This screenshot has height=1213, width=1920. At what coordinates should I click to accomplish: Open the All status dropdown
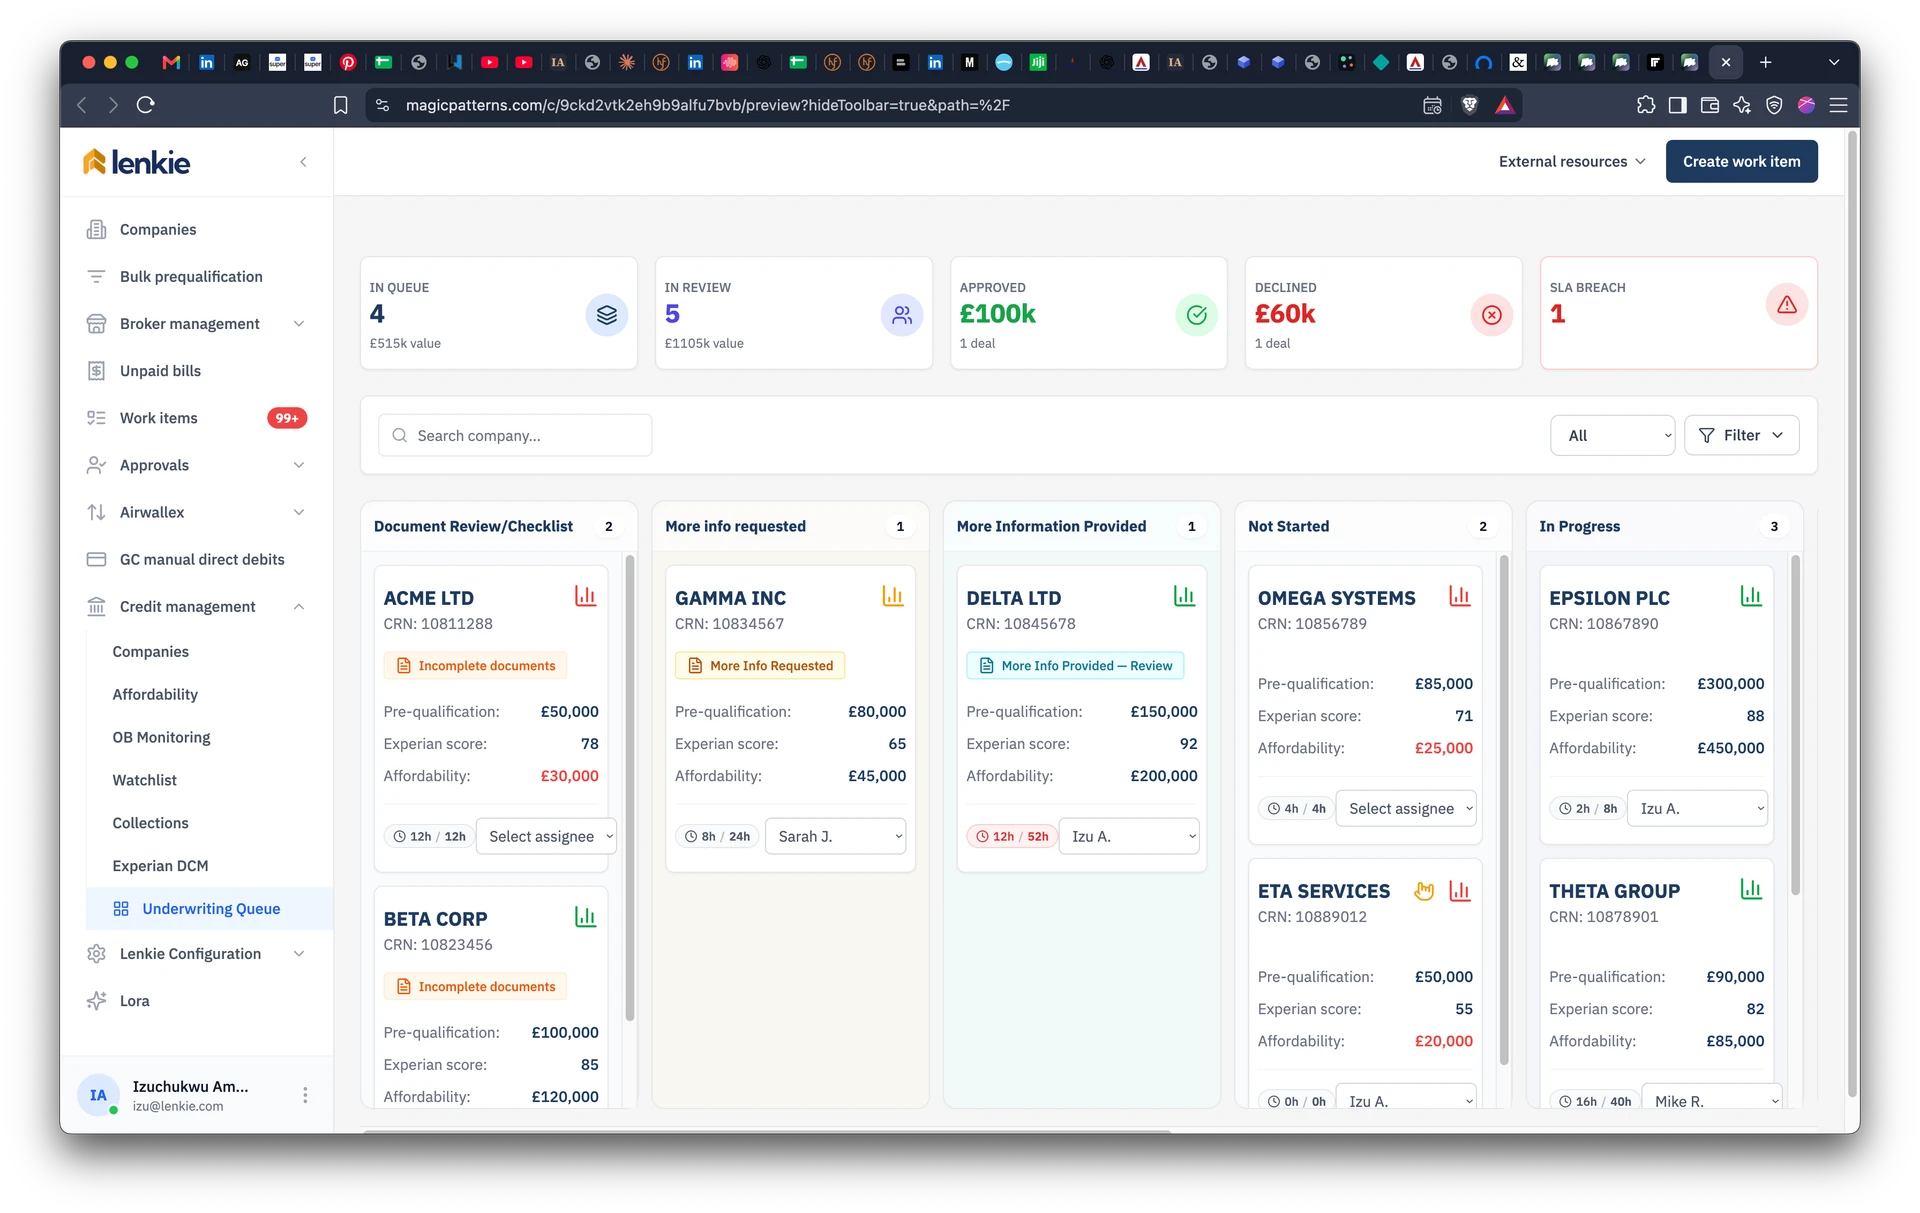coord(1612,435)
